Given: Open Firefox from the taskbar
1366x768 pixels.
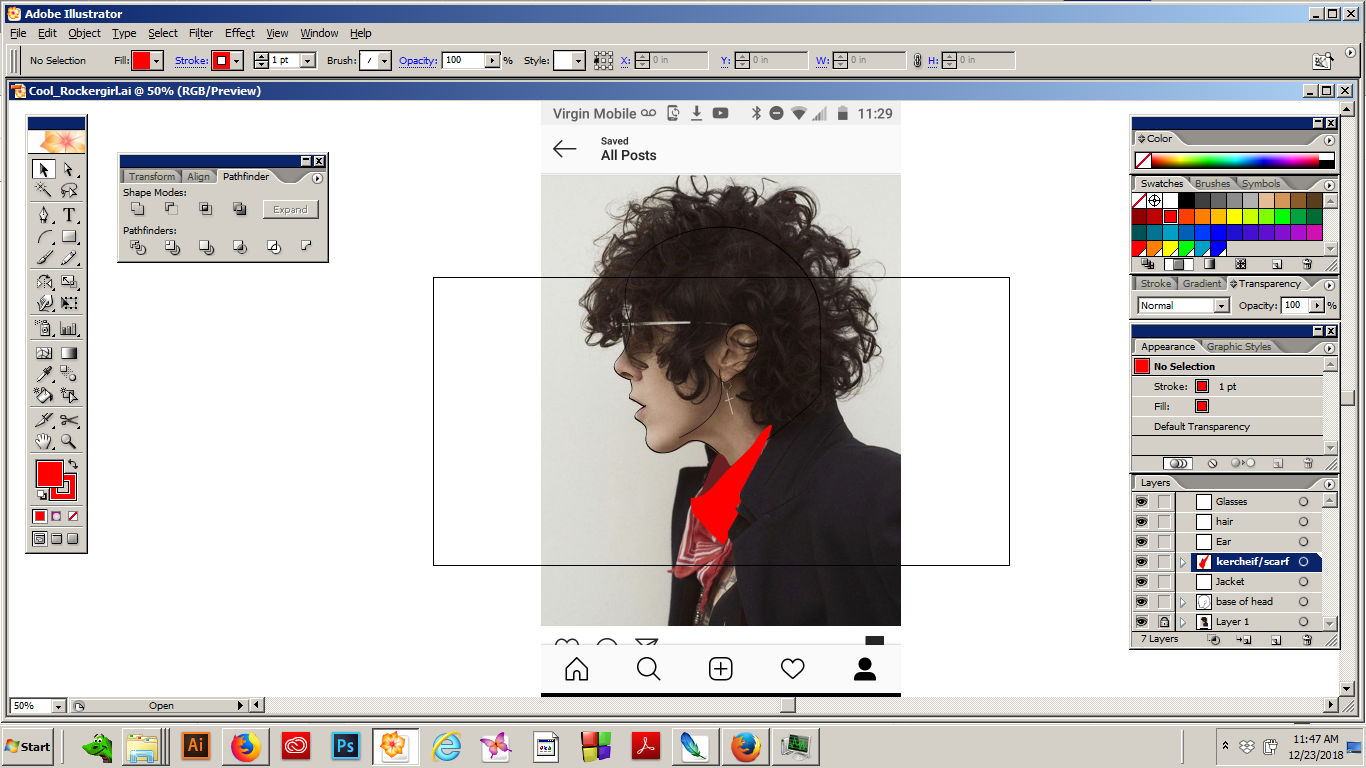Looking at the screenshot, I should click(245, 746).
